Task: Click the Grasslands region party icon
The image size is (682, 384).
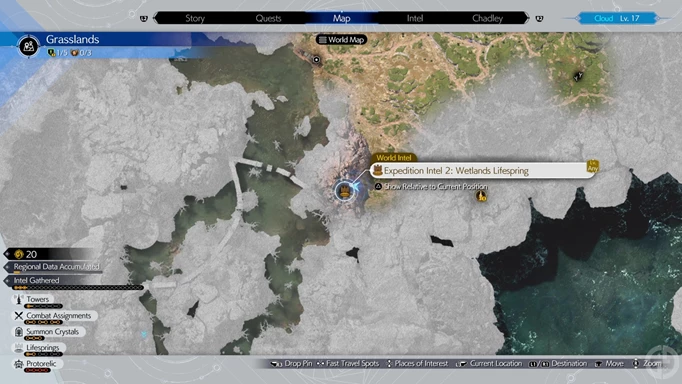Action: pyautogui.click(x=29, y=46)
